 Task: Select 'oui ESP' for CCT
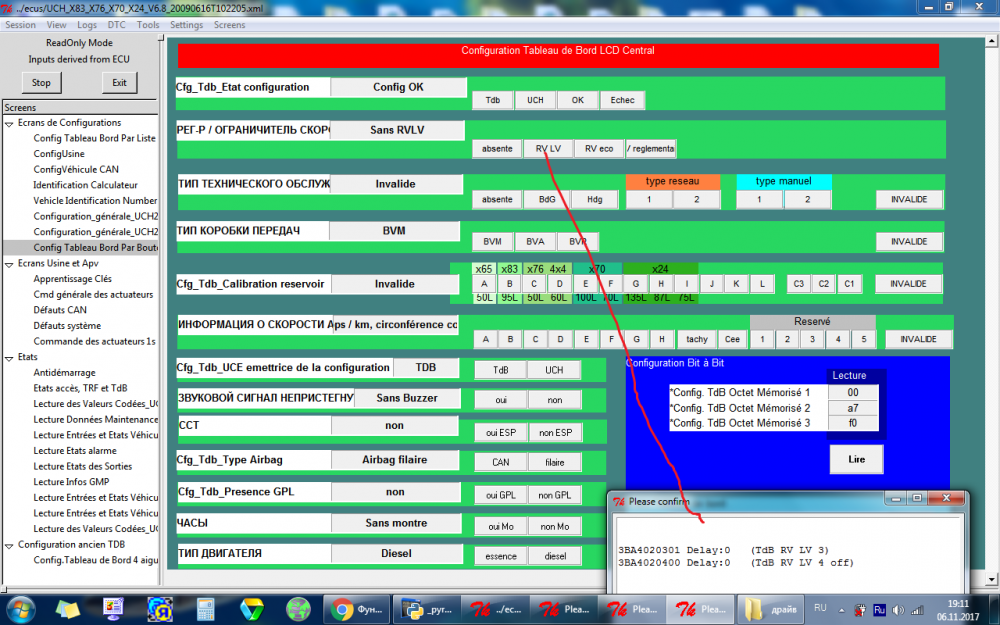pyautogui.click(x=501, y=432)
